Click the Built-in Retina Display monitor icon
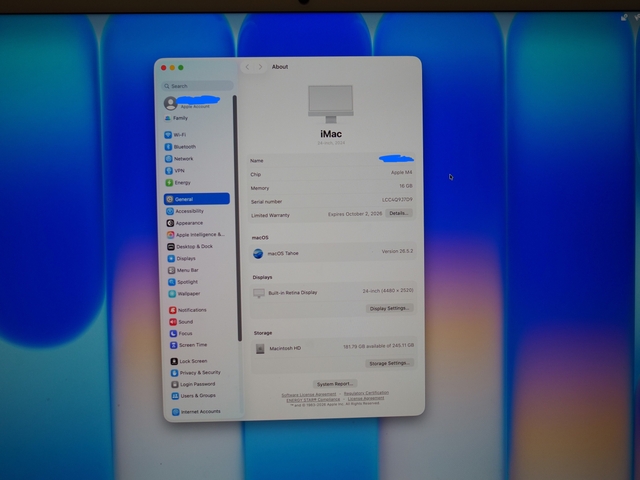The height and width of the screenshot is (480, 640). pyautogui.click(x=259, y=293)
